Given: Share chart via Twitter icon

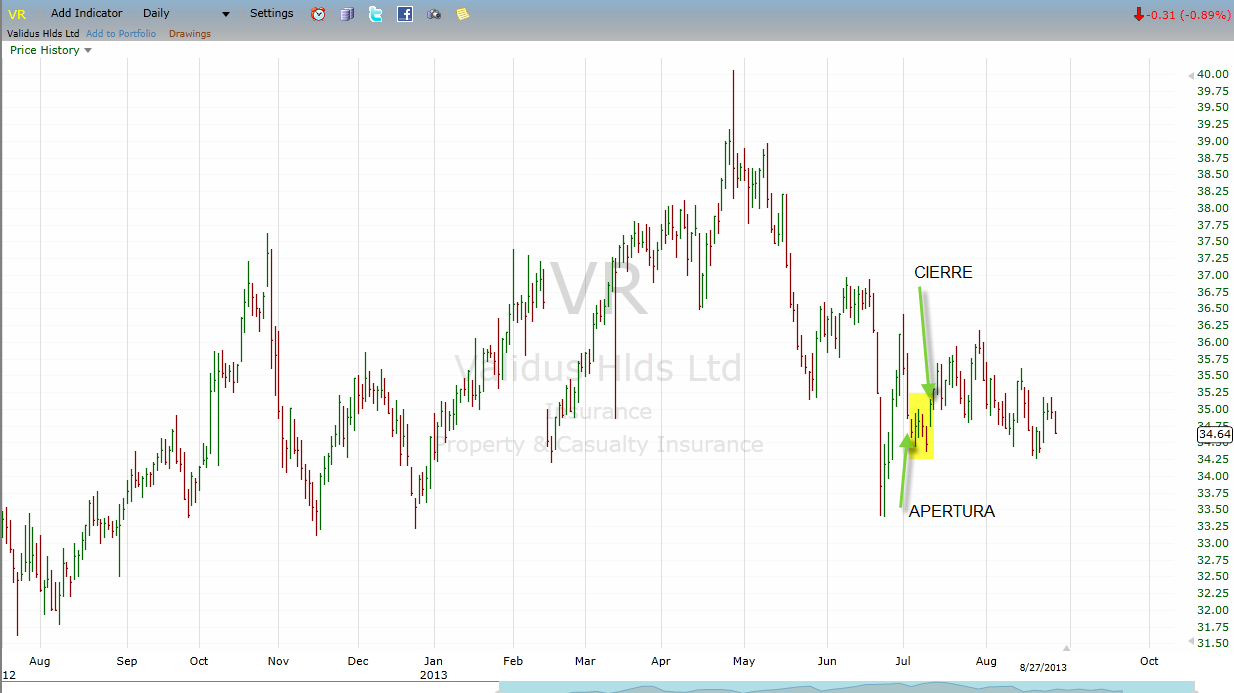Looking at the screenshot, I should 376,14.
